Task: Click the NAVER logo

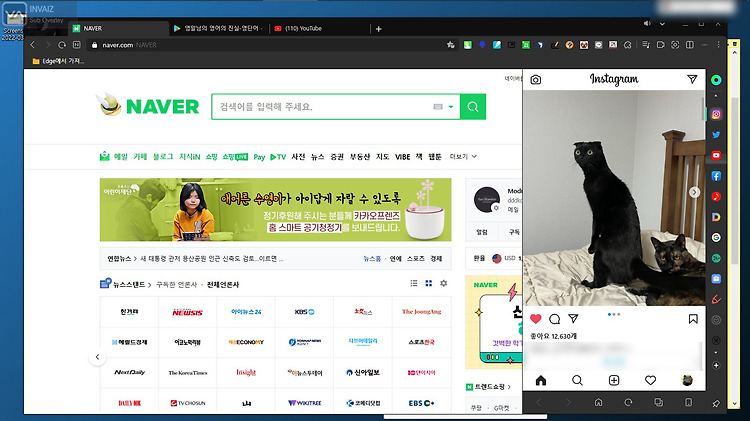Action: click(163, 106)
